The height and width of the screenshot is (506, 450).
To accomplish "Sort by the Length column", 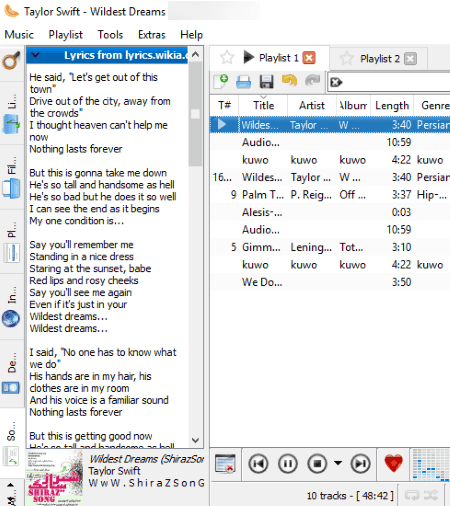I will 392,105.
